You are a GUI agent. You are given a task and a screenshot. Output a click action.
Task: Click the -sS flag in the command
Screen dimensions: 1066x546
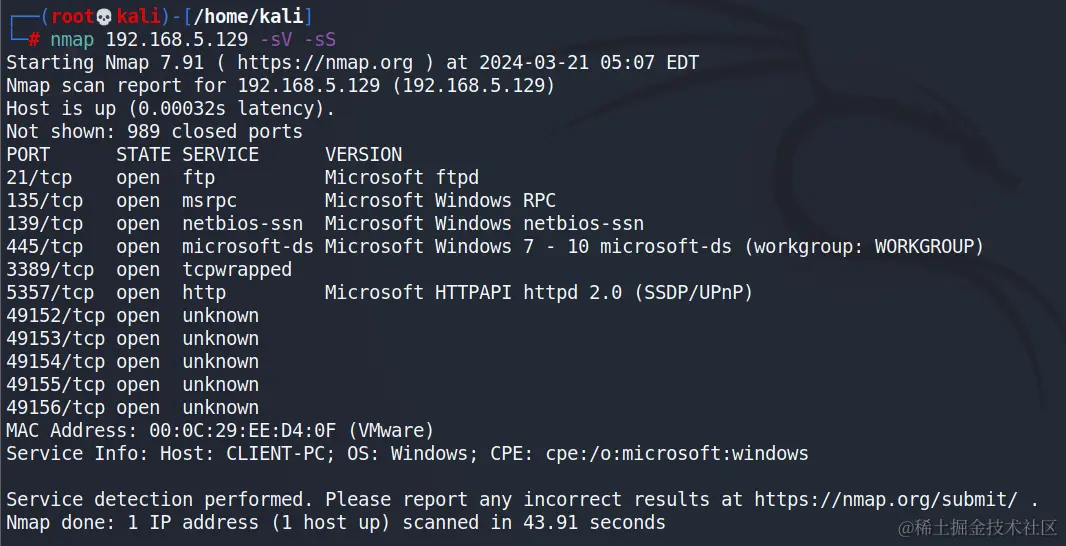[x=320, y=39]
